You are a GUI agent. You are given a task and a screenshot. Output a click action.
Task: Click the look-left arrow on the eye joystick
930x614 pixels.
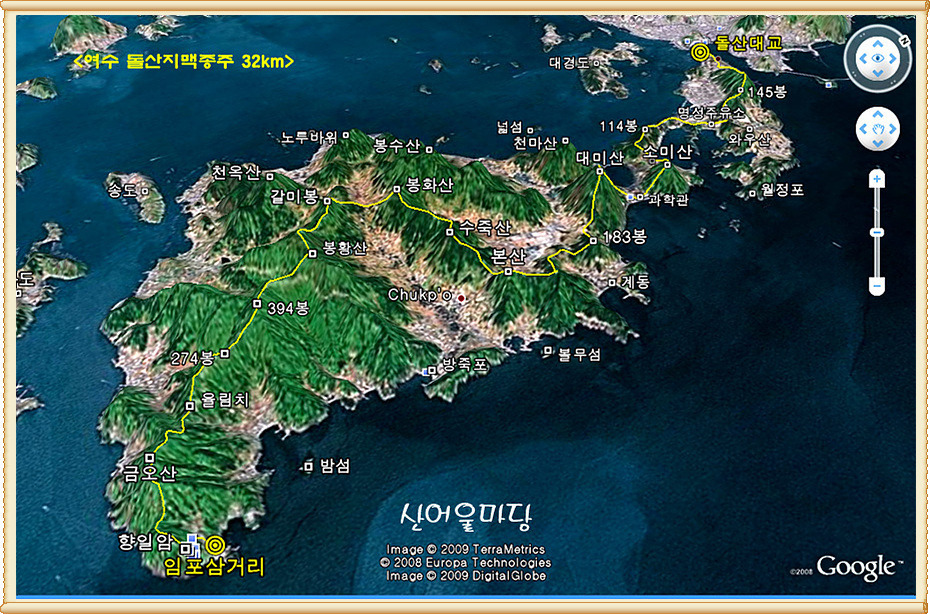tap(863, 58)
